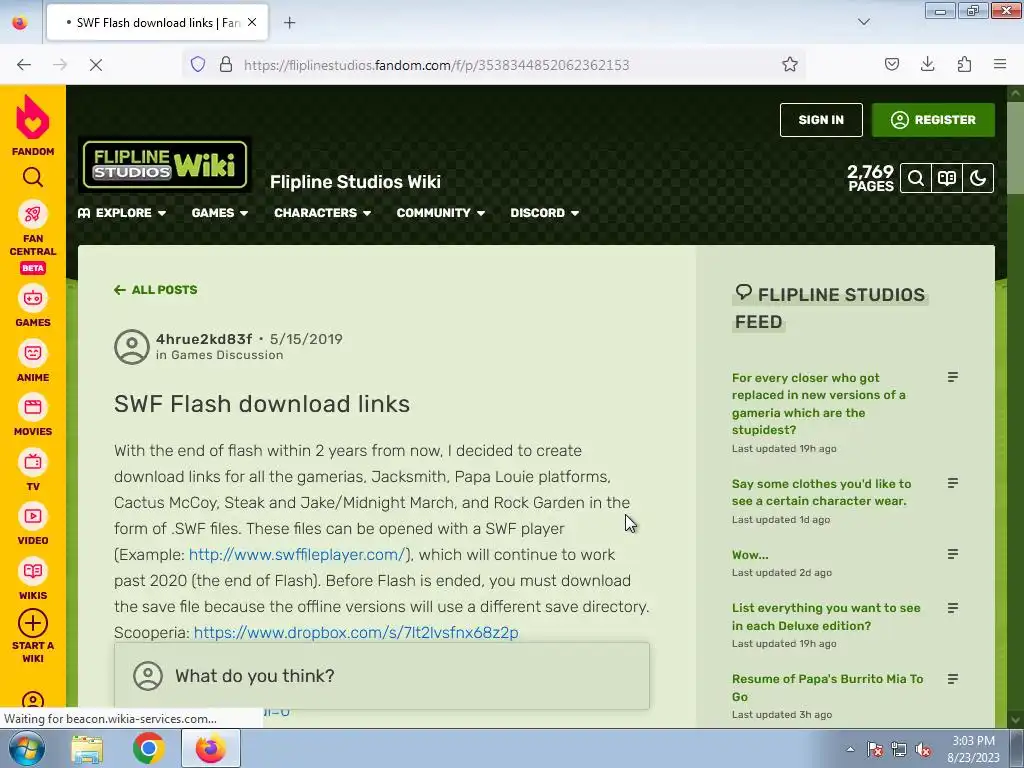This screenshot has width=1024, height=768.
Task: Click the Start a Wiki plus icon
Action: click(33, 624)
